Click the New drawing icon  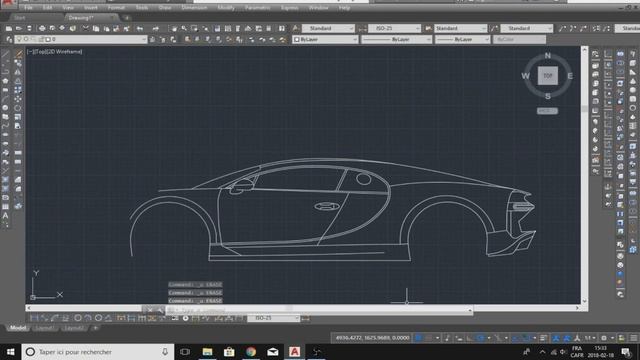coord(9,29)
